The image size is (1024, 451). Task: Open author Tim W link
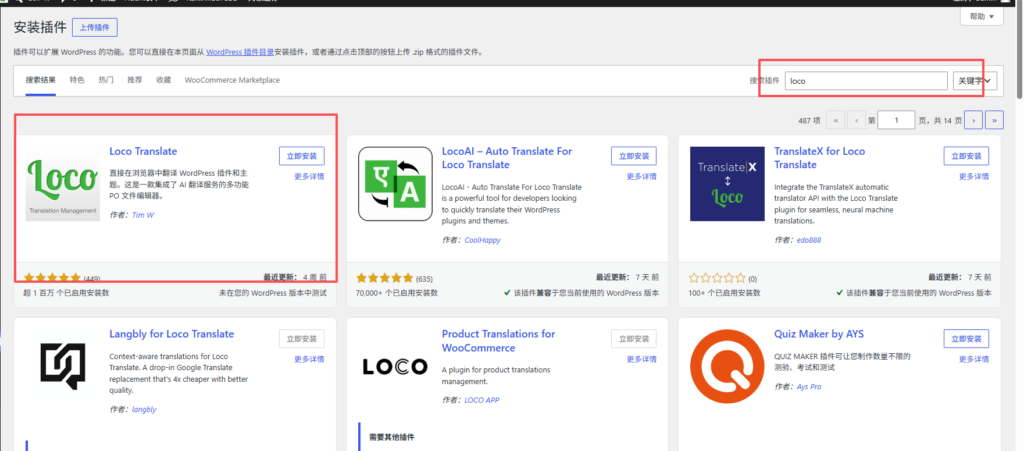143,215
